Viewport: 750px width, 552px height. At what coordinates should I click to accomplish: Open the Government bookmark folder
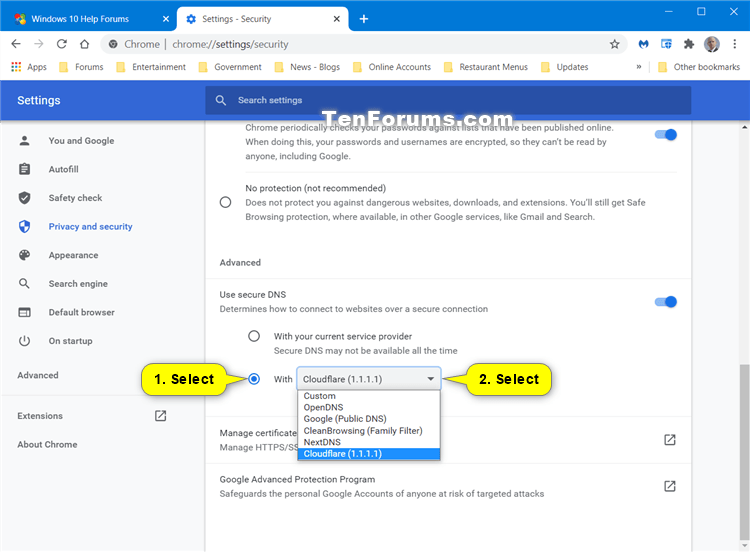pyautogui.click(x=230, y=67)
